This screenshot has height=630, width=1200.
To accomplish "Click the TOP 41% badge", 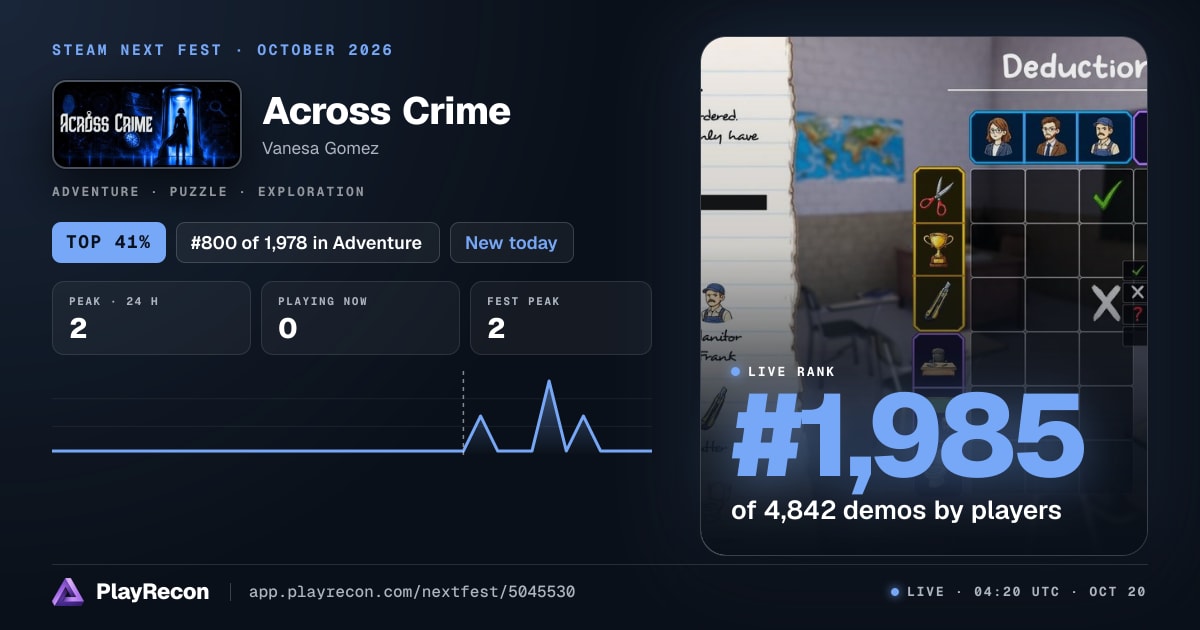I will (x=109, y=243).
